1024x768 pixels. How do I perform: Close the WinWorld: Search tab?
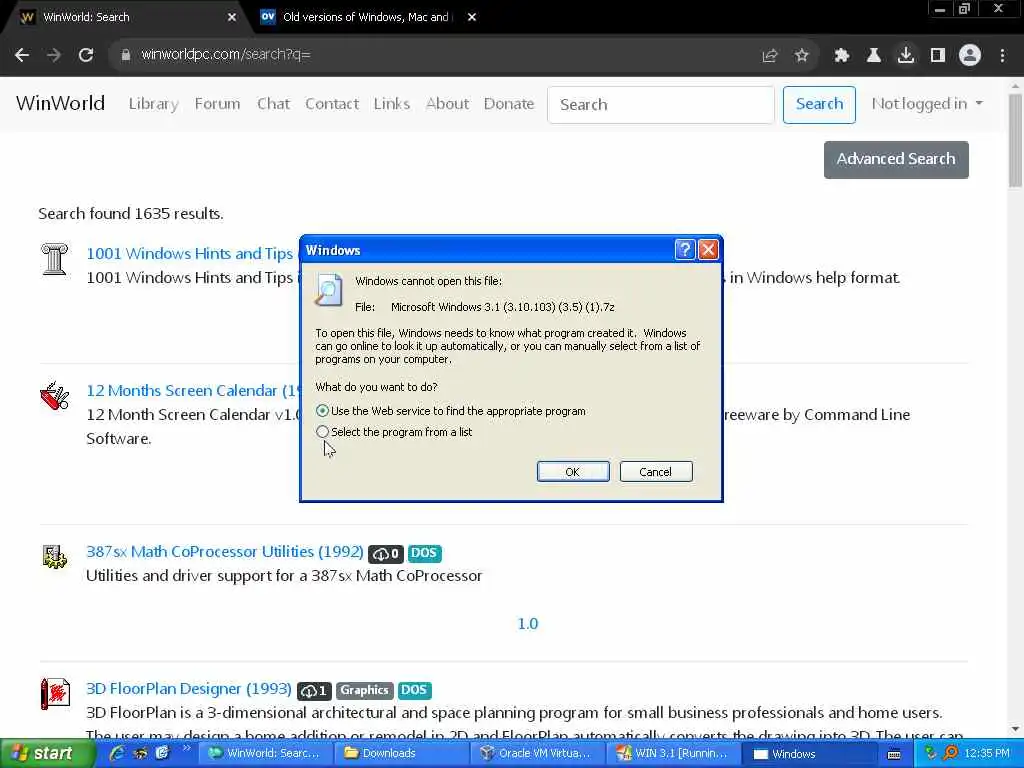click(232, 17)
